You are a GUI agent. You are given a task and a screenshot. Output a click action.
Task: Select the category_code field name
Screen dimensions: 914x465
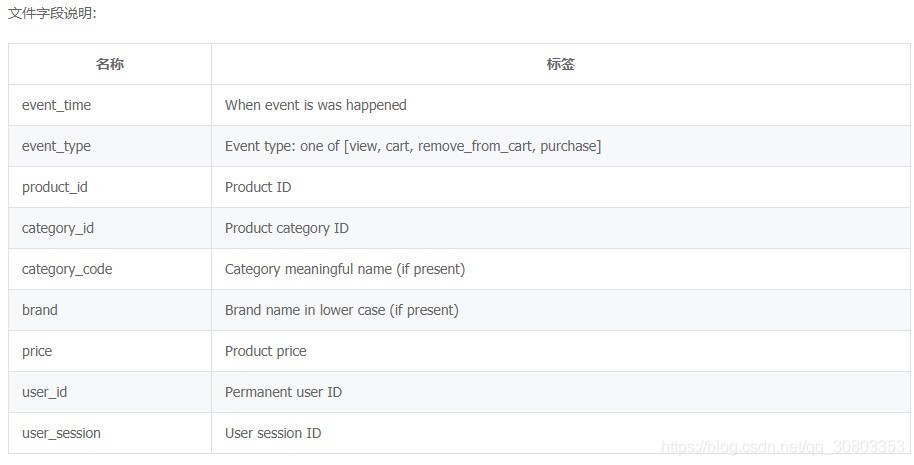(x=67, y=269)
